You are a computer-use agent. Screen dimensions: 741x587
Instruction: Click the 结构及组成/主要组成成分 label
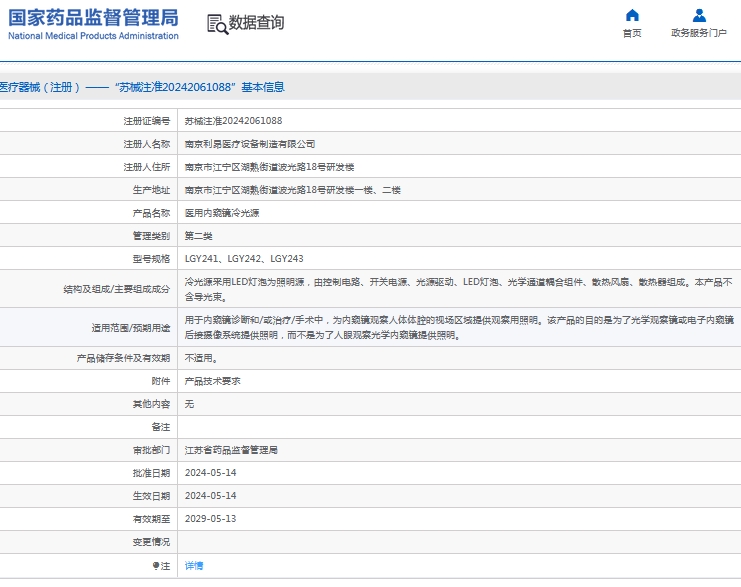click(x=117, y=289)
